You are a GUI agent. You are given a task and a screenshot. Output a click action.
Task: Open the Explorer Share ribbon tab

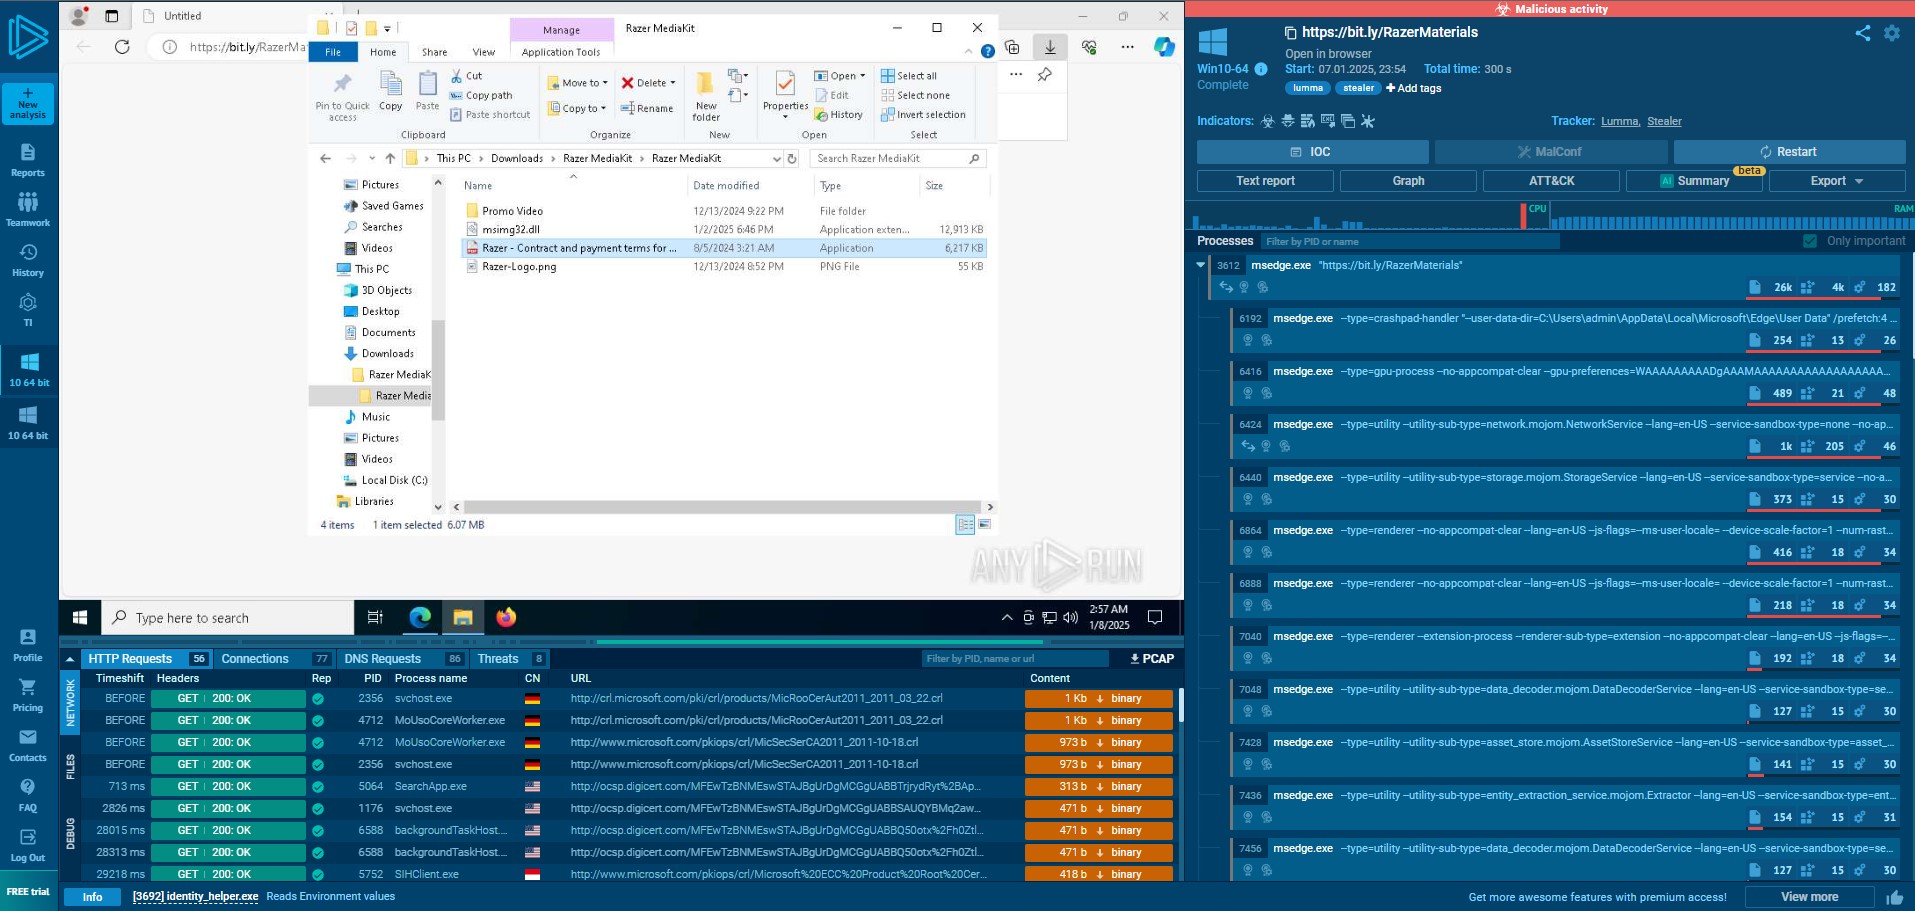pyautogui.click(x=434, y=52)
